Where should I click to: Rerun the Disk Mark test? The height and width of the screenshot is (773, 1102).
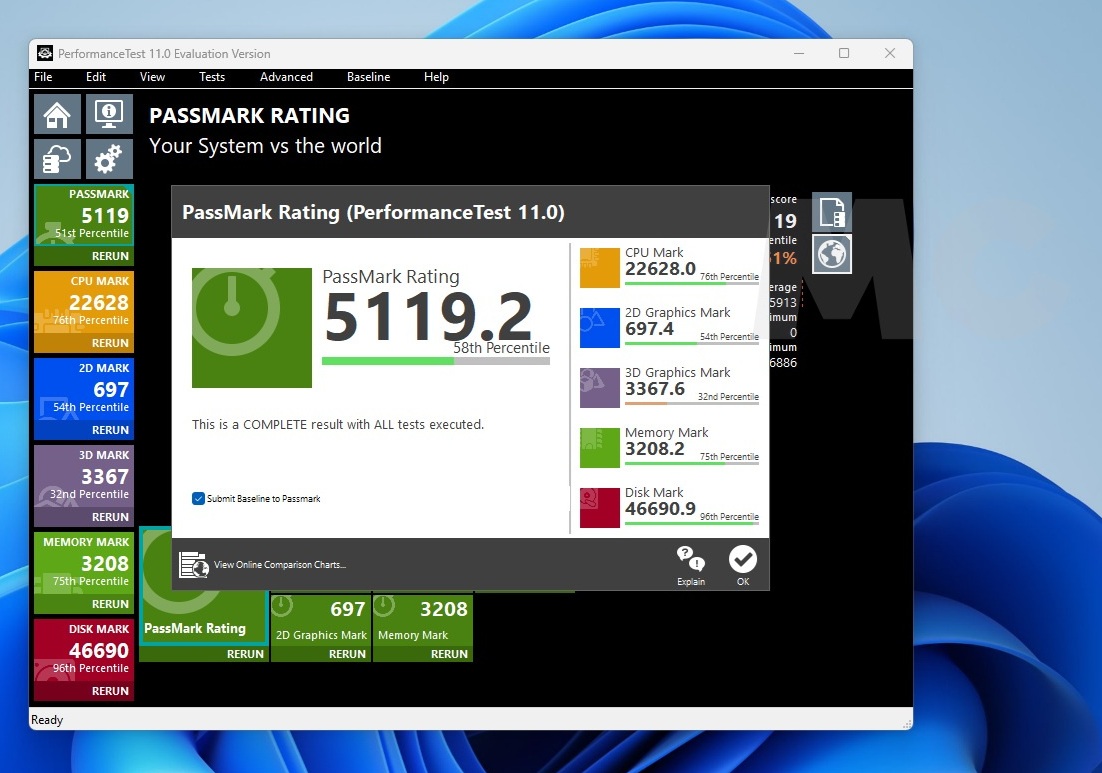110,691
